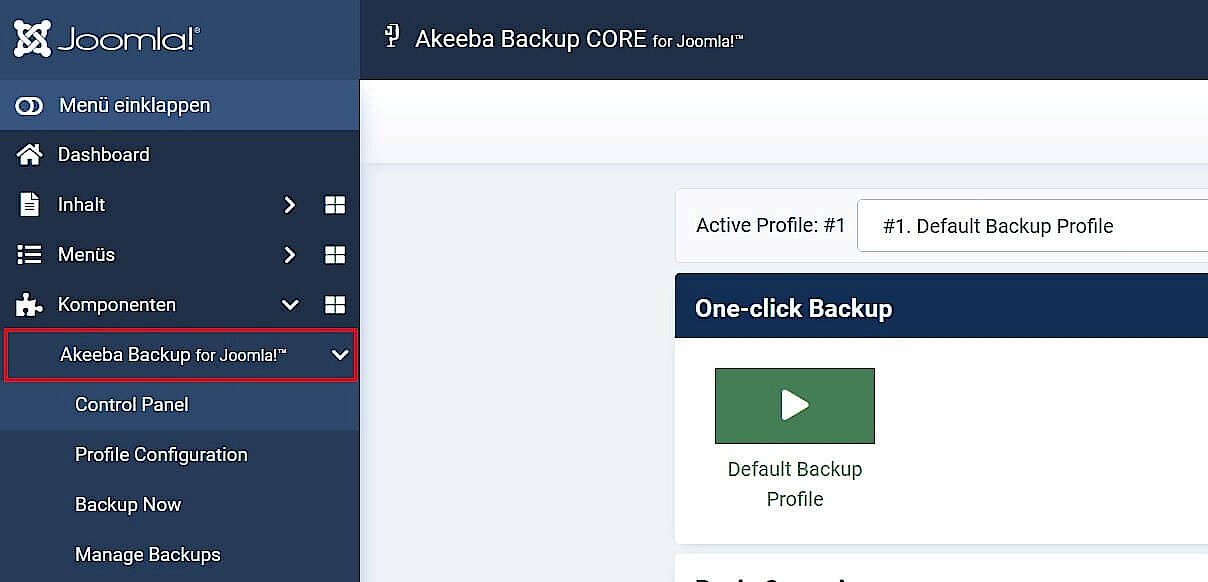Open the Control Panel page
Viewport: 1208px width, 582px height.
[x=131, y=404]
